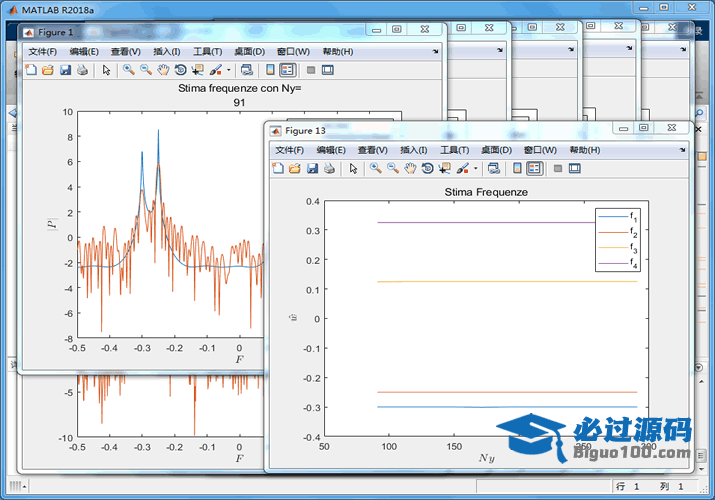Image resolution: width=715 pixels, height=500 pixels.
Task: Select Data Cursor tool in Figure 13 toolbar
Action: coord(445,168)
